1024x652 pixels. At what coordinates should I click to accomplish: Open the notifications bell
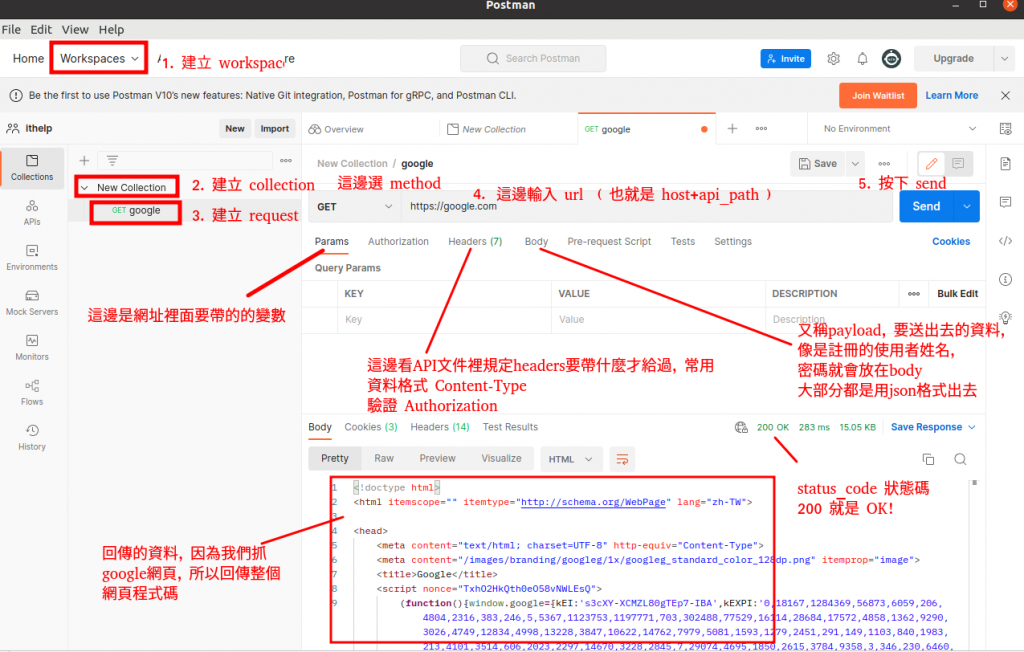(x=862, y=59)
